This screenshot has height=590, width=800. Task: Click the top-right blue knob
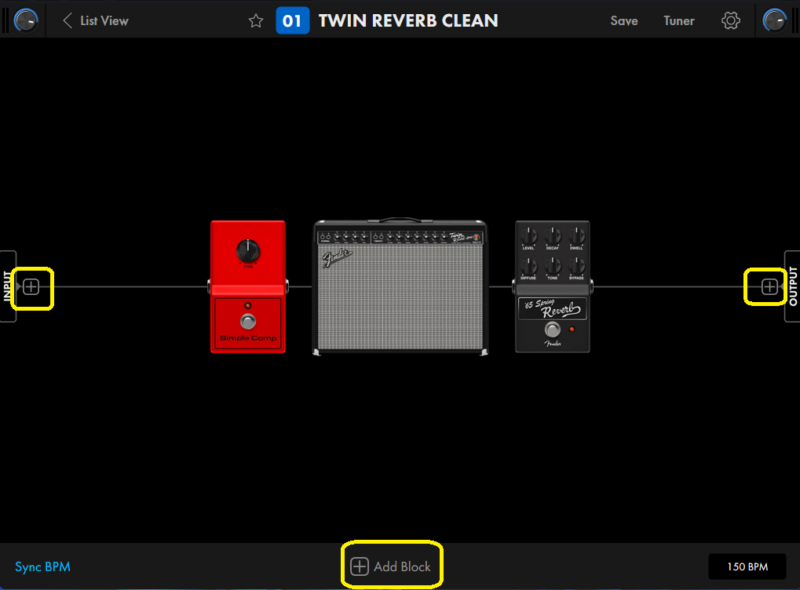[x=774, y=20]
